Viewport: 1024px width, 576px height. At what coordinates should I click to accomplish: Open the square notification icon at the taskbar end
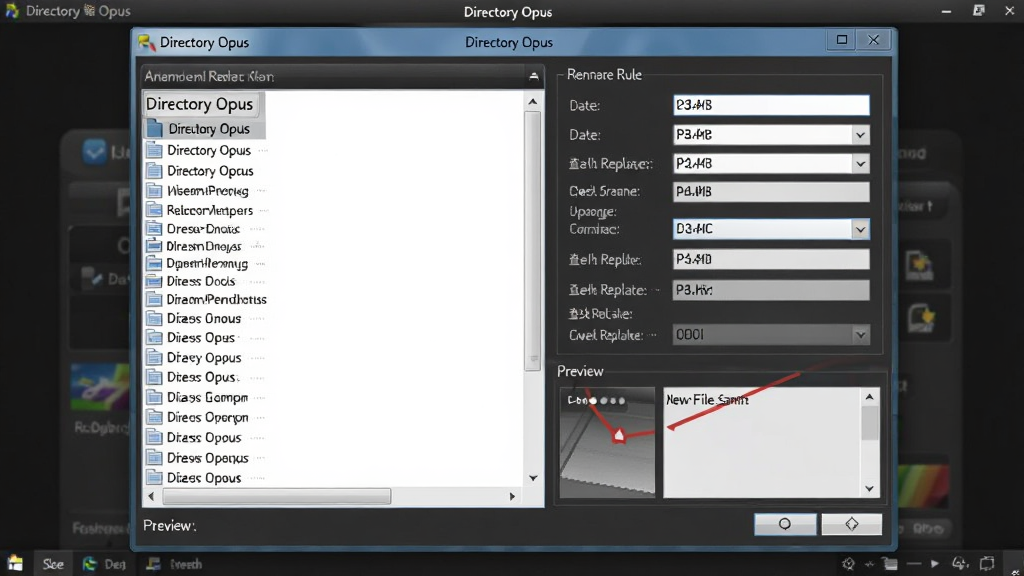(987, 563)
